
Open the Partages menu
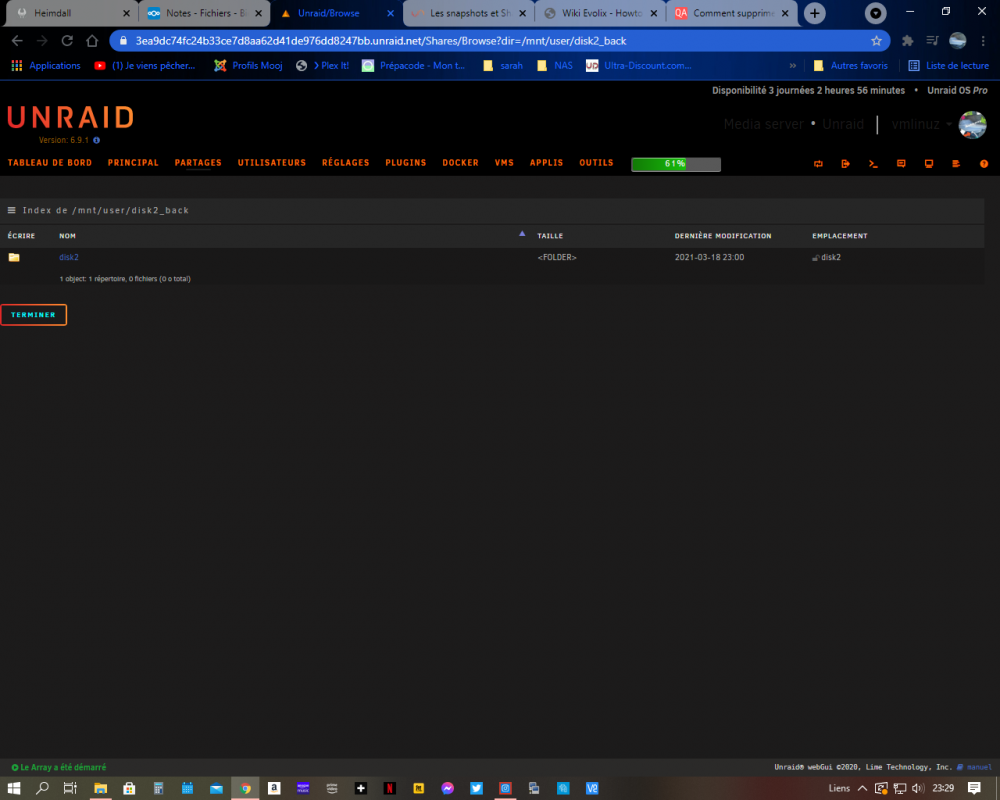tap(198, 163)
